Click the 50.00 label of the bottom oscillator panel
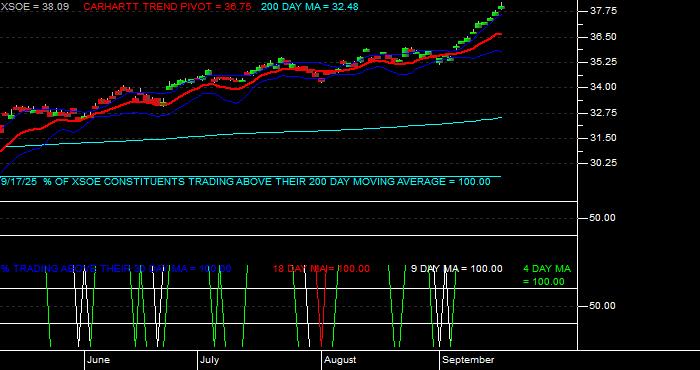The width and height of the screenshot is (700, 370). click(x=603, y=306)
